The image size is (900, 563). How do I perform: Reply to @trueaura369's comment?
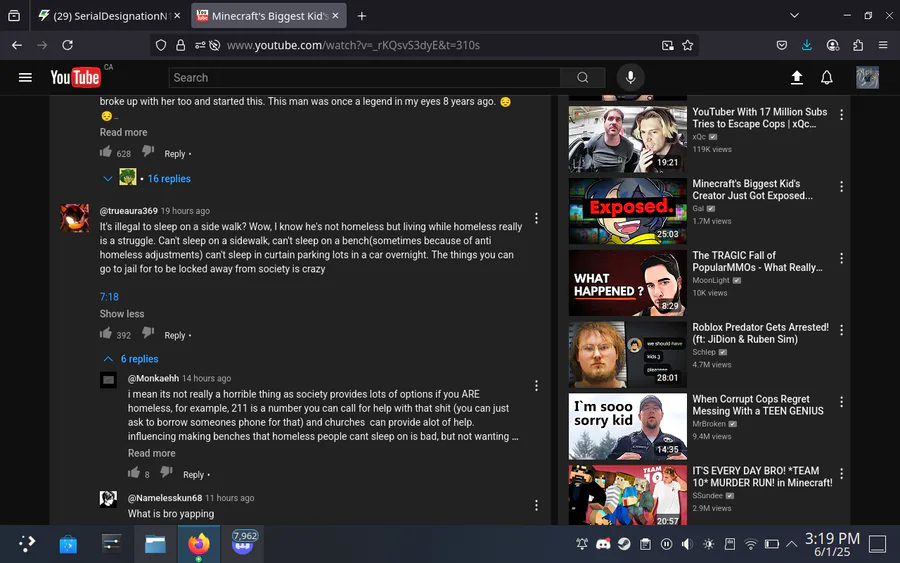pos(174,335)
